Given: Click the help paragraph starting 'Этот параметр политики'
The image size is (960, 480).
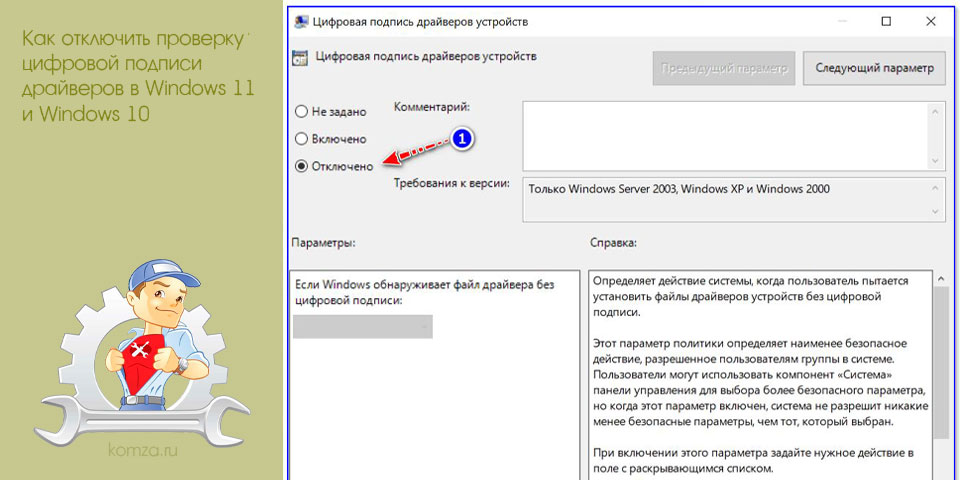Looking at the screenshot, I should coord(761,382).
